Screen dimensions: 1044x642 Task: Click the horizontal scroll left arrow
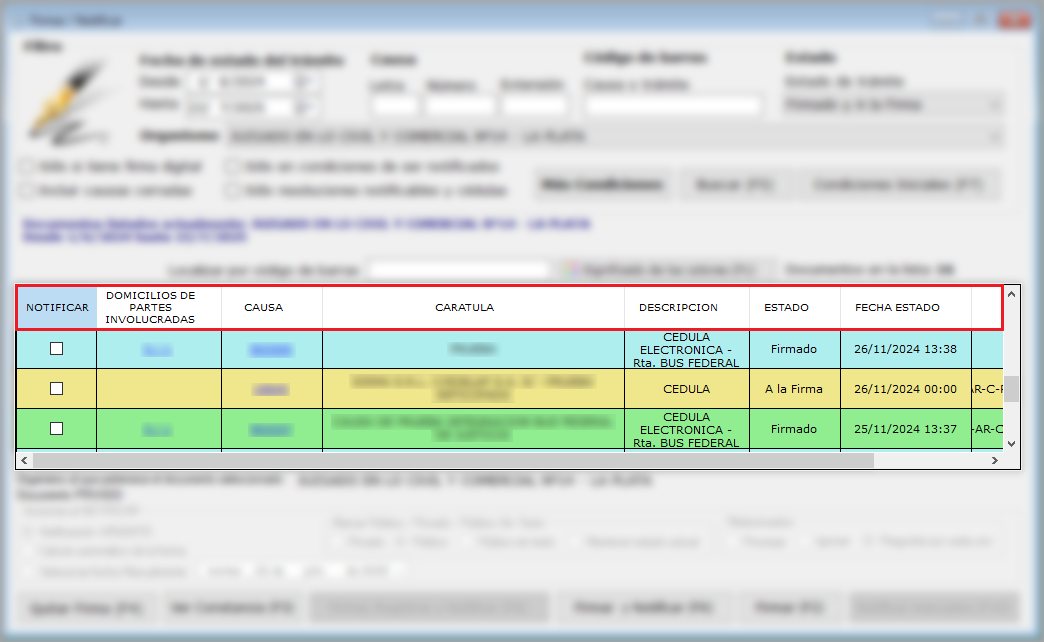click(x=24, y=460)
